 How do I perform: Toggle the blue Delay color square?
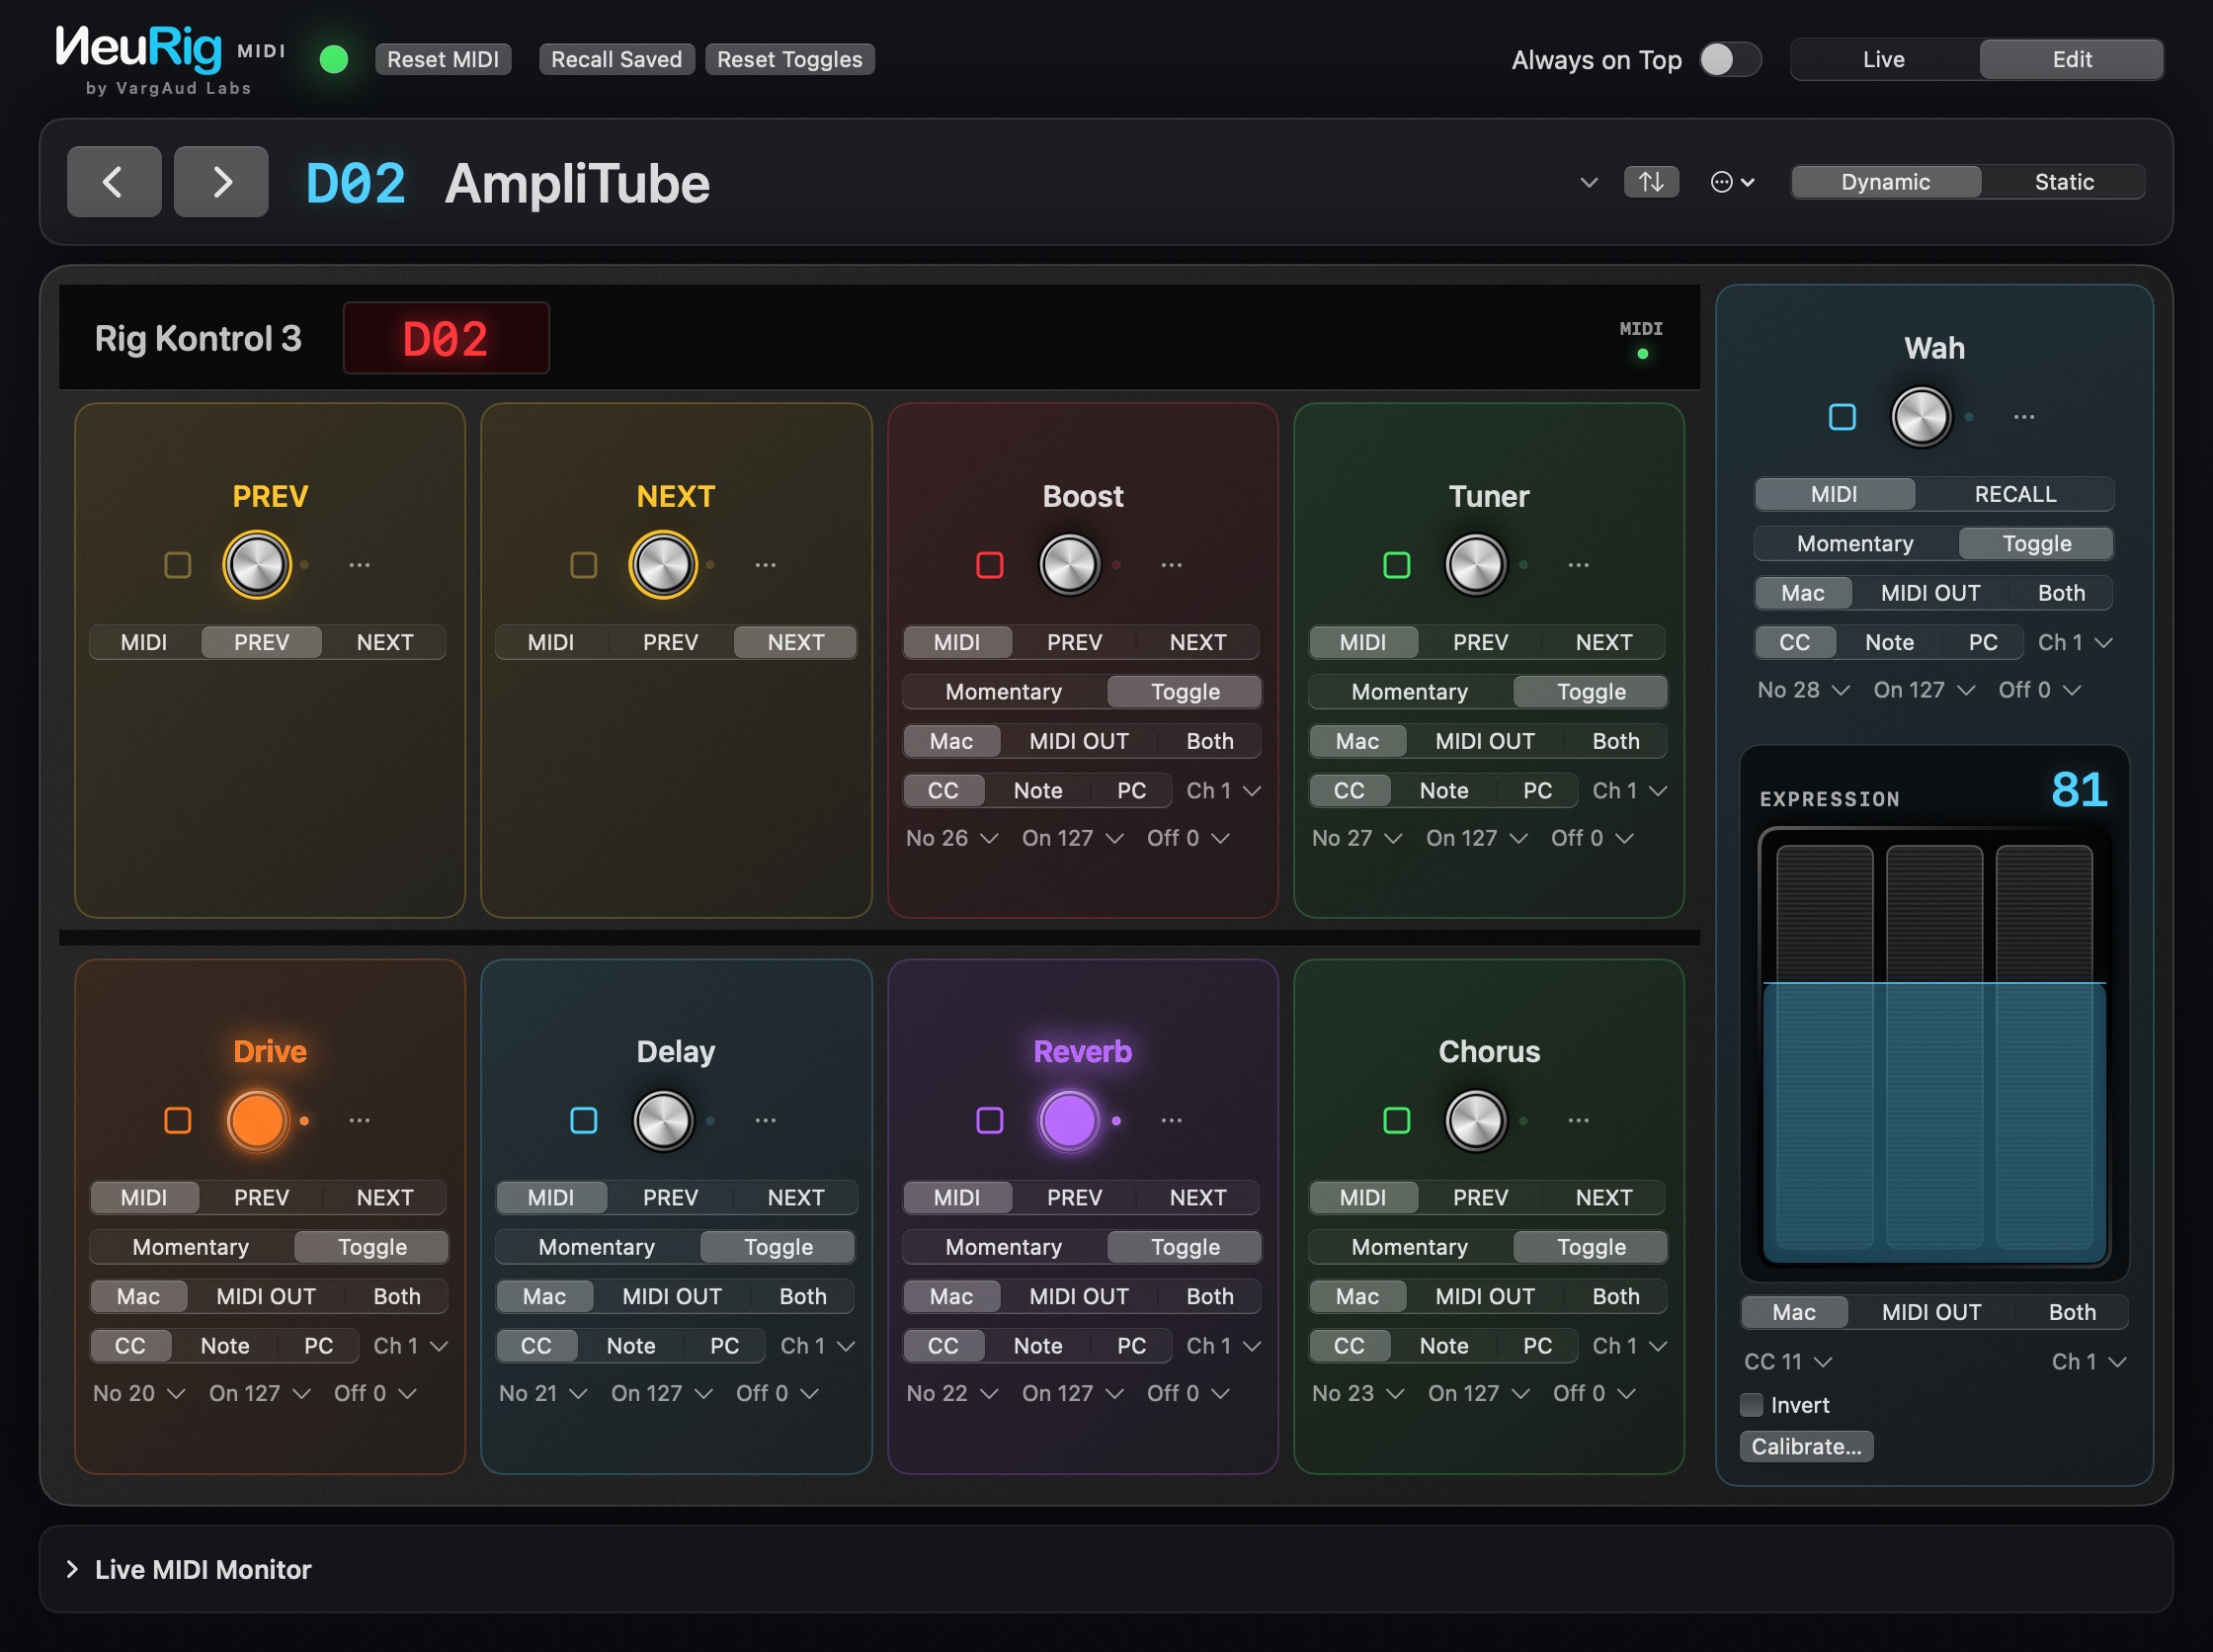click(584, 1120)
